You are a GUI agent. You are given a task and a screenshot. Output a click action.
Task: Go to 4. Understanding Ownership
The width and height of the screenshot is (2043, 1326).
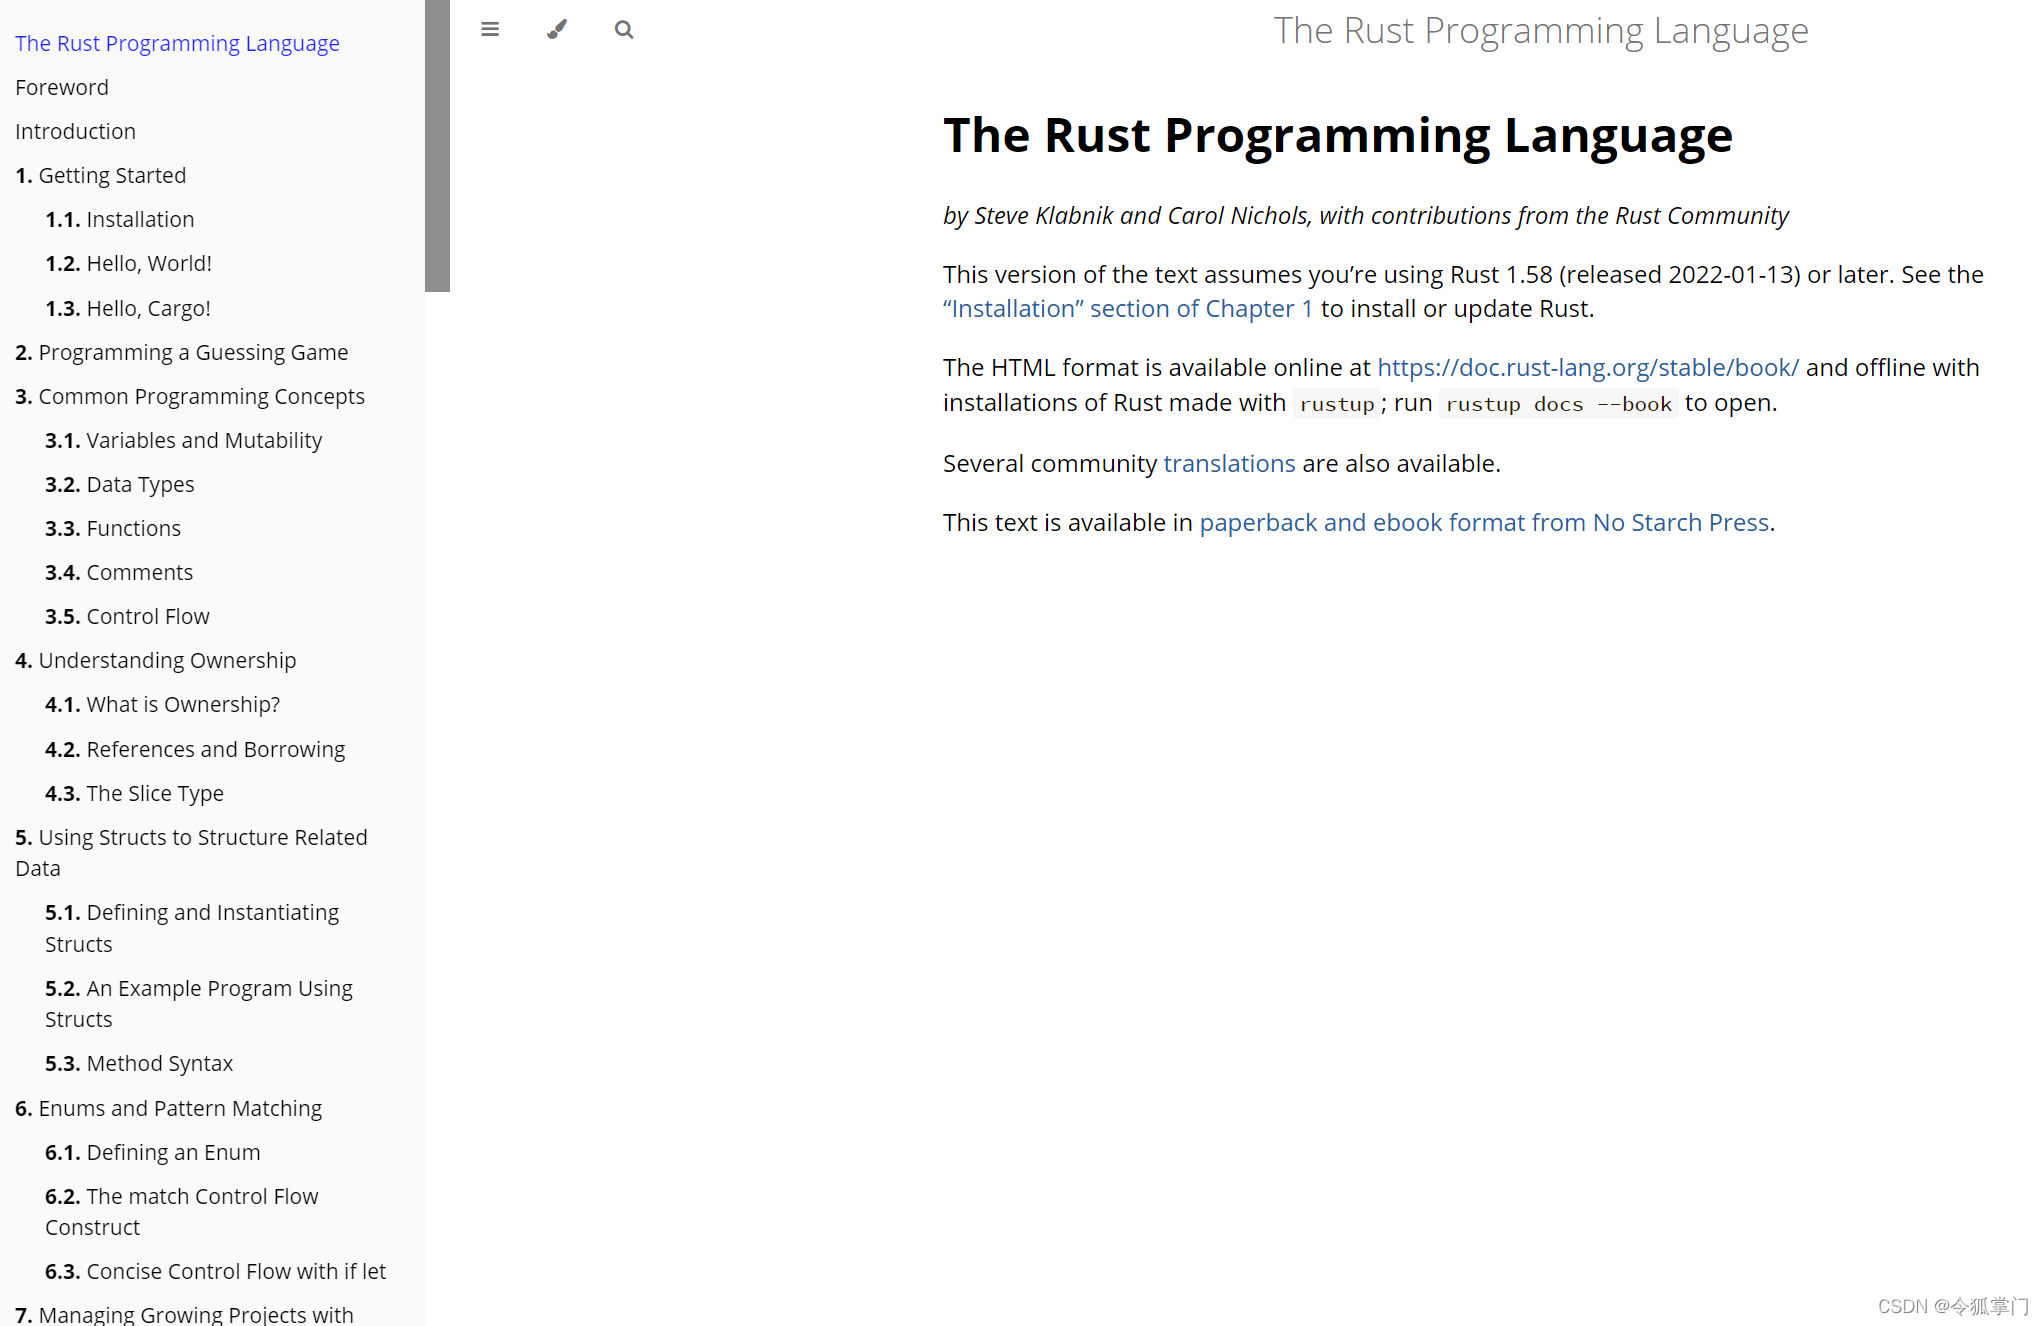[x=155, y=660]
